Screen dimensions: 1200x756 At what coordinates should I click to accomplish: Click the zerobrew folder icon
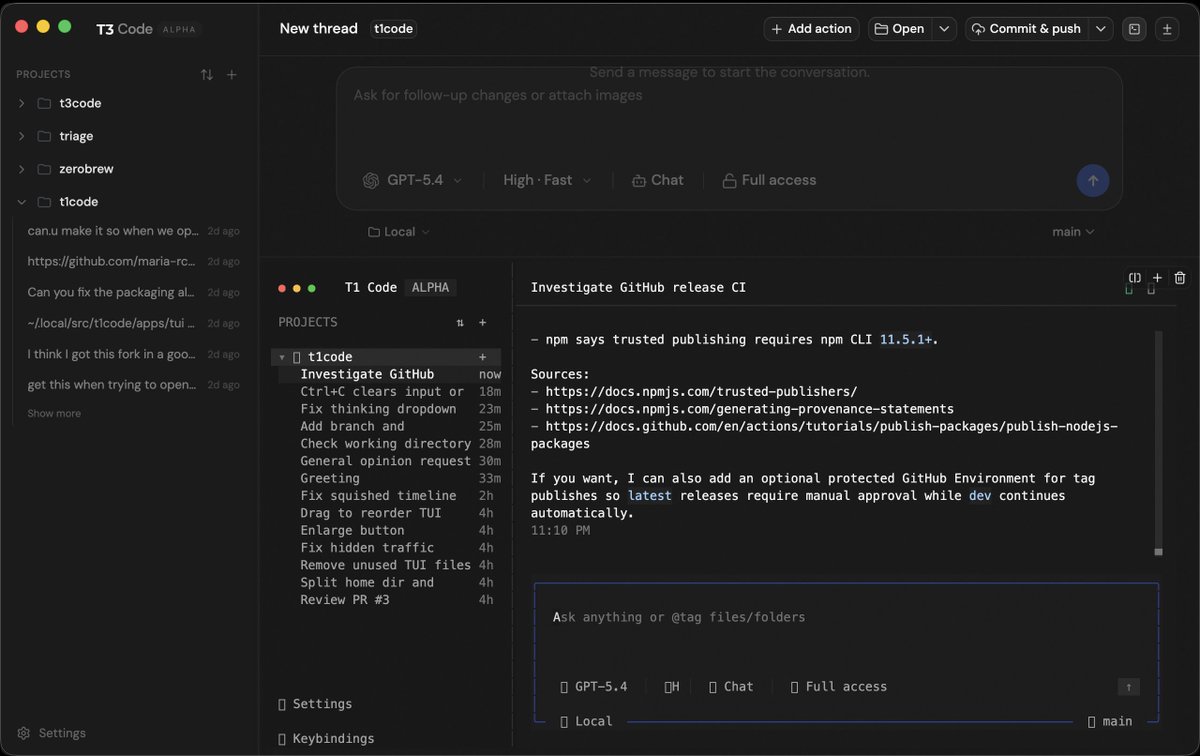pos(44,169)
